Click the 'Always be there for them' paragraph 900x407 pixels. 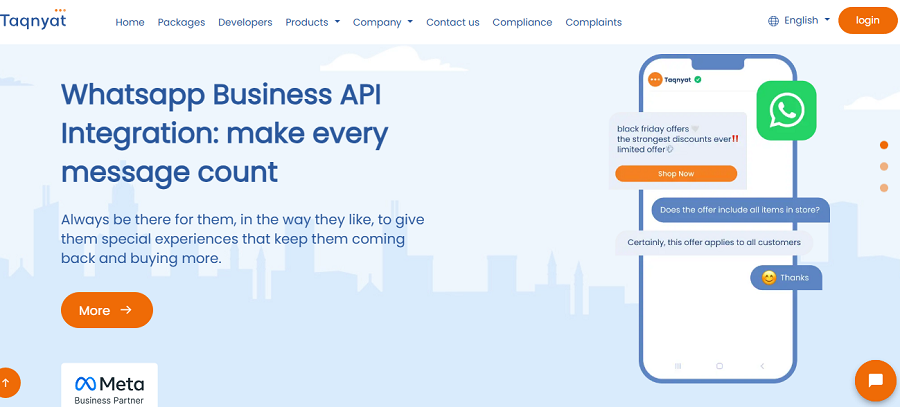click(x=243, y=239)
